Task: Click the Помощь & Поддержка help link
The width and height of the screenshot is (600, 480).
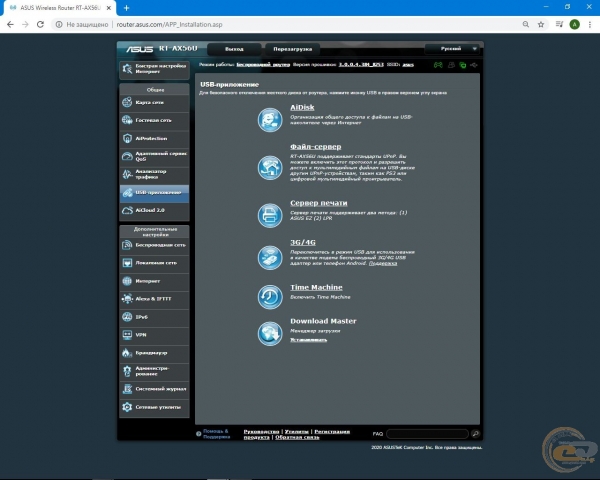Action: 216,434
